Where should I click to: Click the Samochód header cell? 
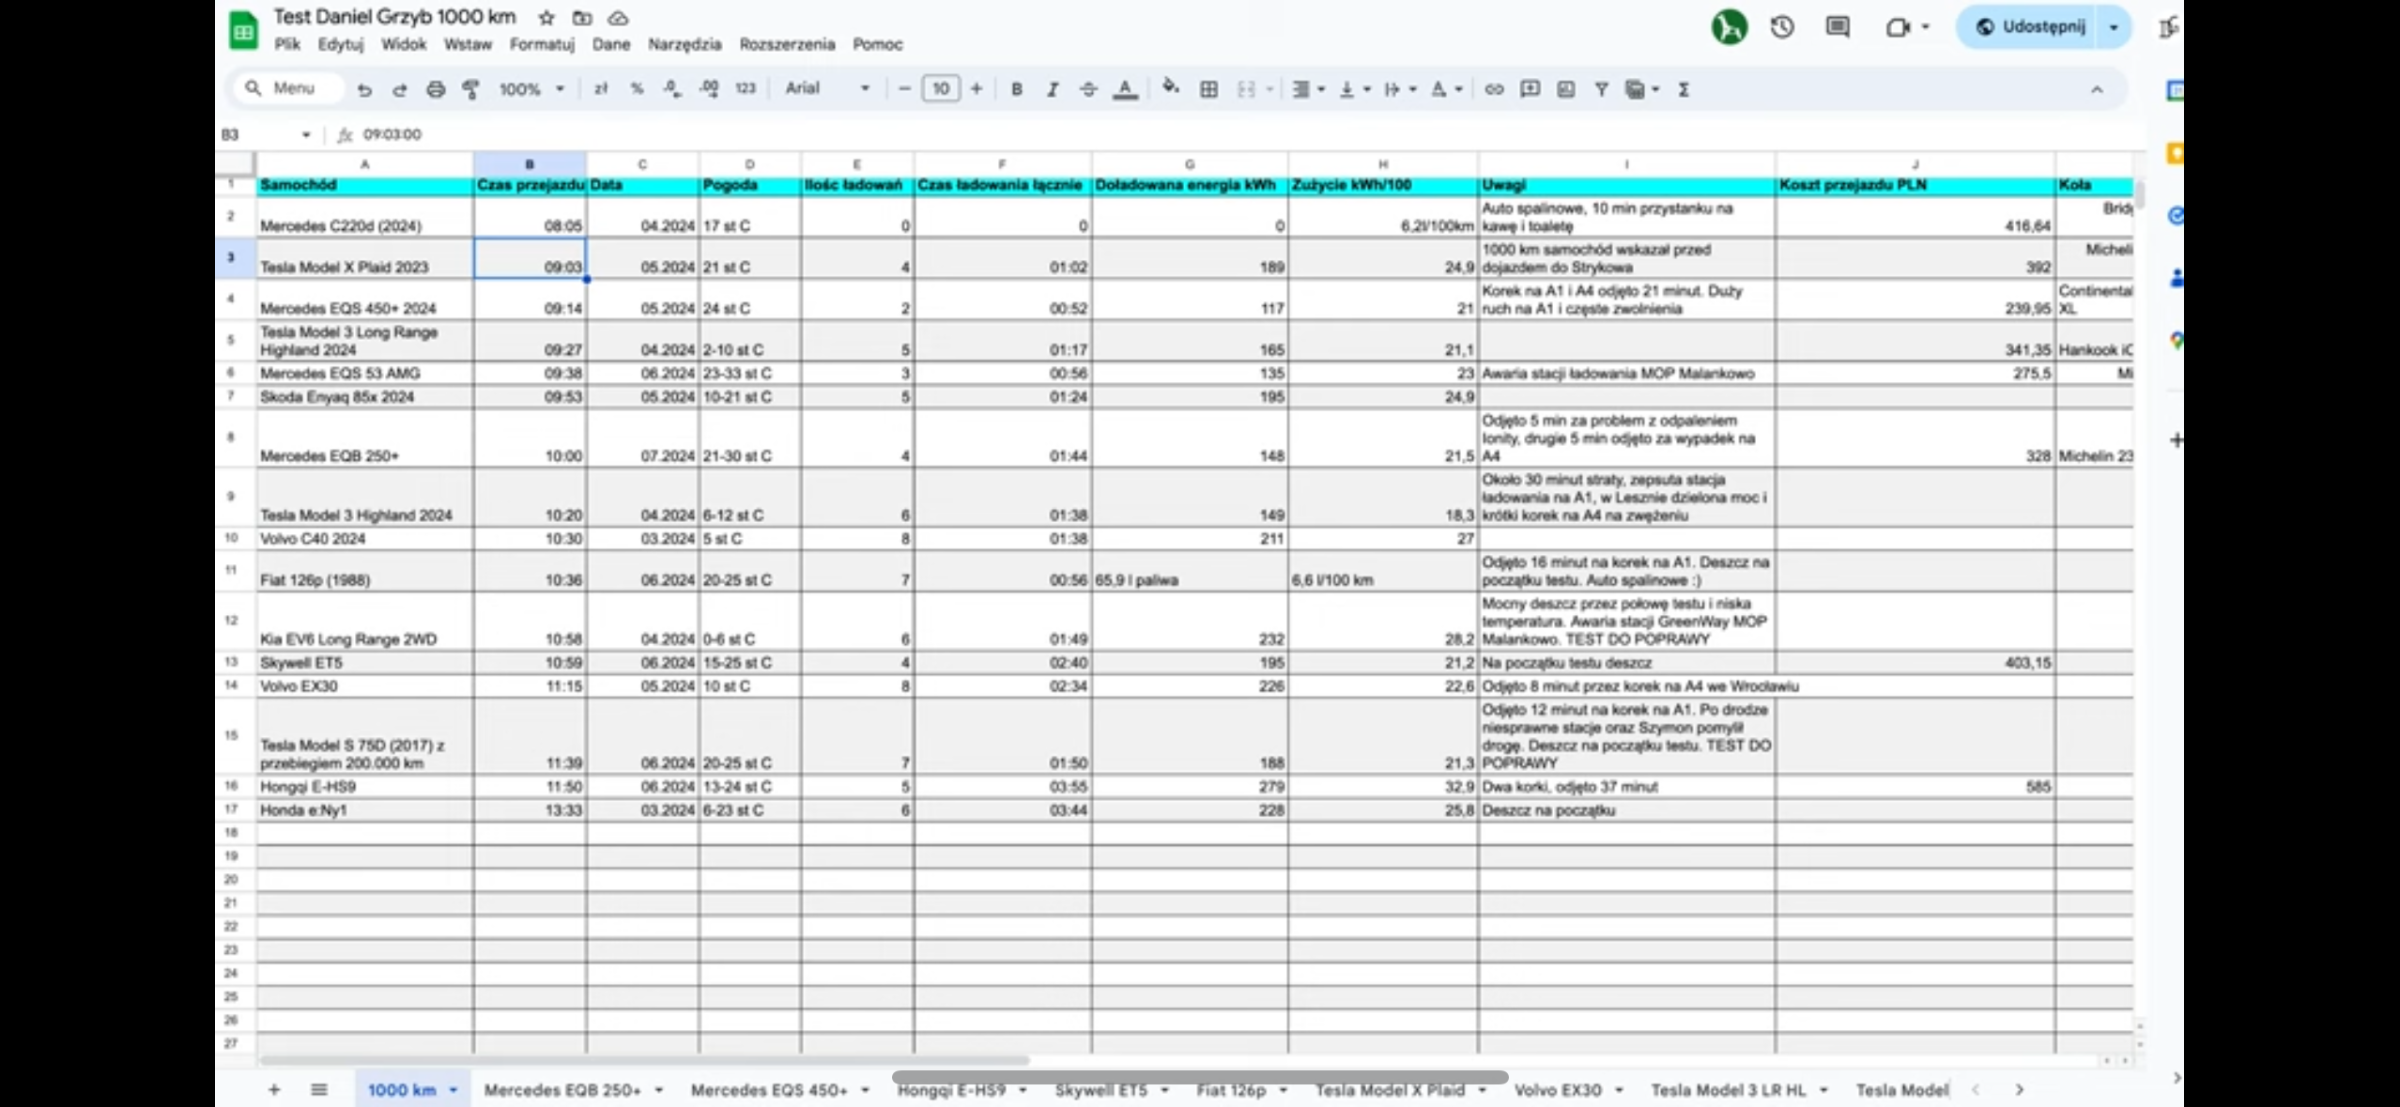(x=365, y=186)
